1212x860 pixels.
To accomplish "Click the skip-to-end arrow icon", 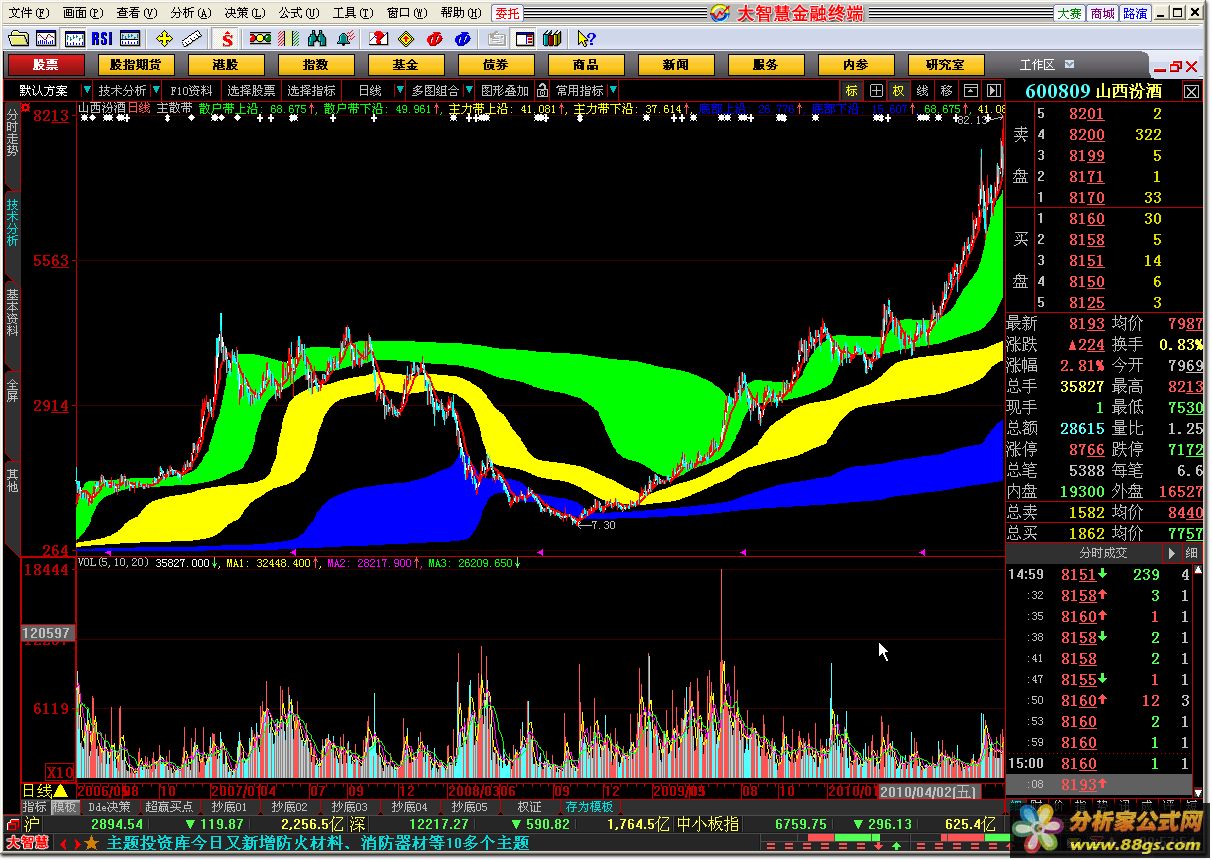I will coord(993,90).
